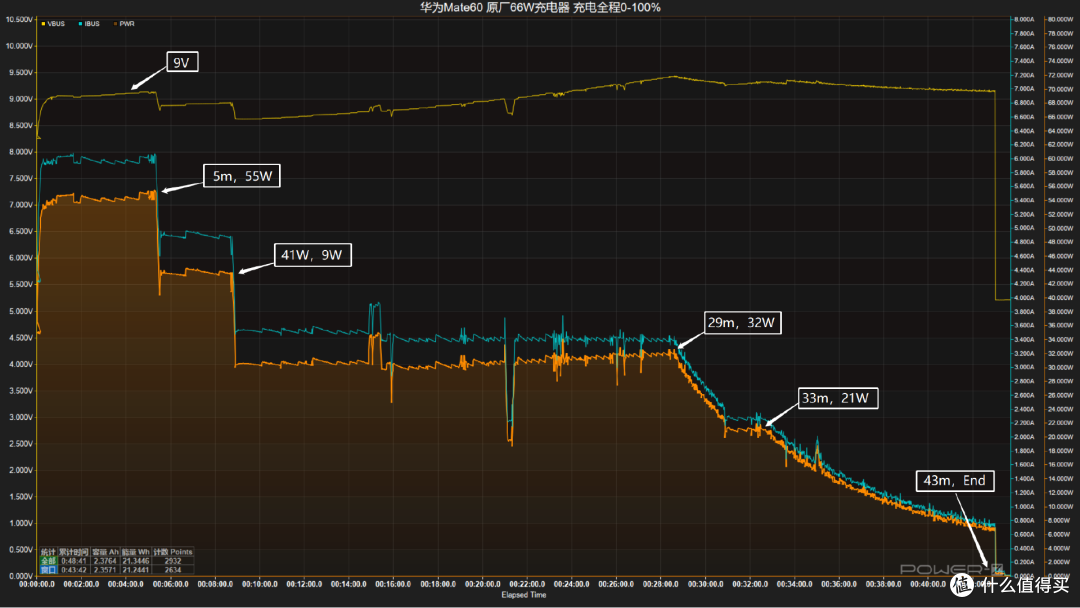The image size is (1080, 608).
Task: Click the 00:10:00.0 time axis tick
Action: 260,584
